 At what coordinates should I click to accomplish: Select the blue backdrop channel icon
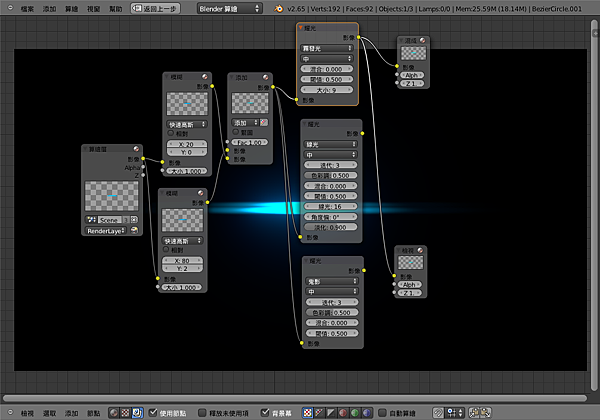367,413
